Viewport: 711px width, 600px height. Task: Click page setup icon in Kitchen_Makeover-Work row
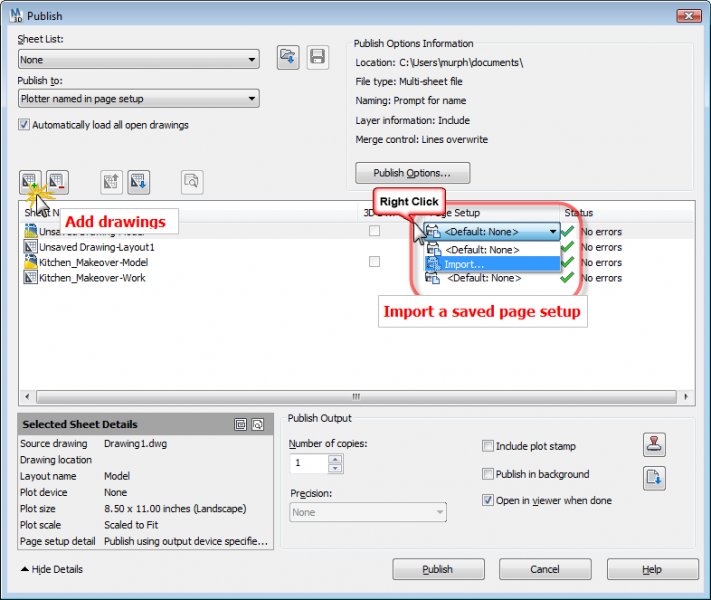pos(433,278)
